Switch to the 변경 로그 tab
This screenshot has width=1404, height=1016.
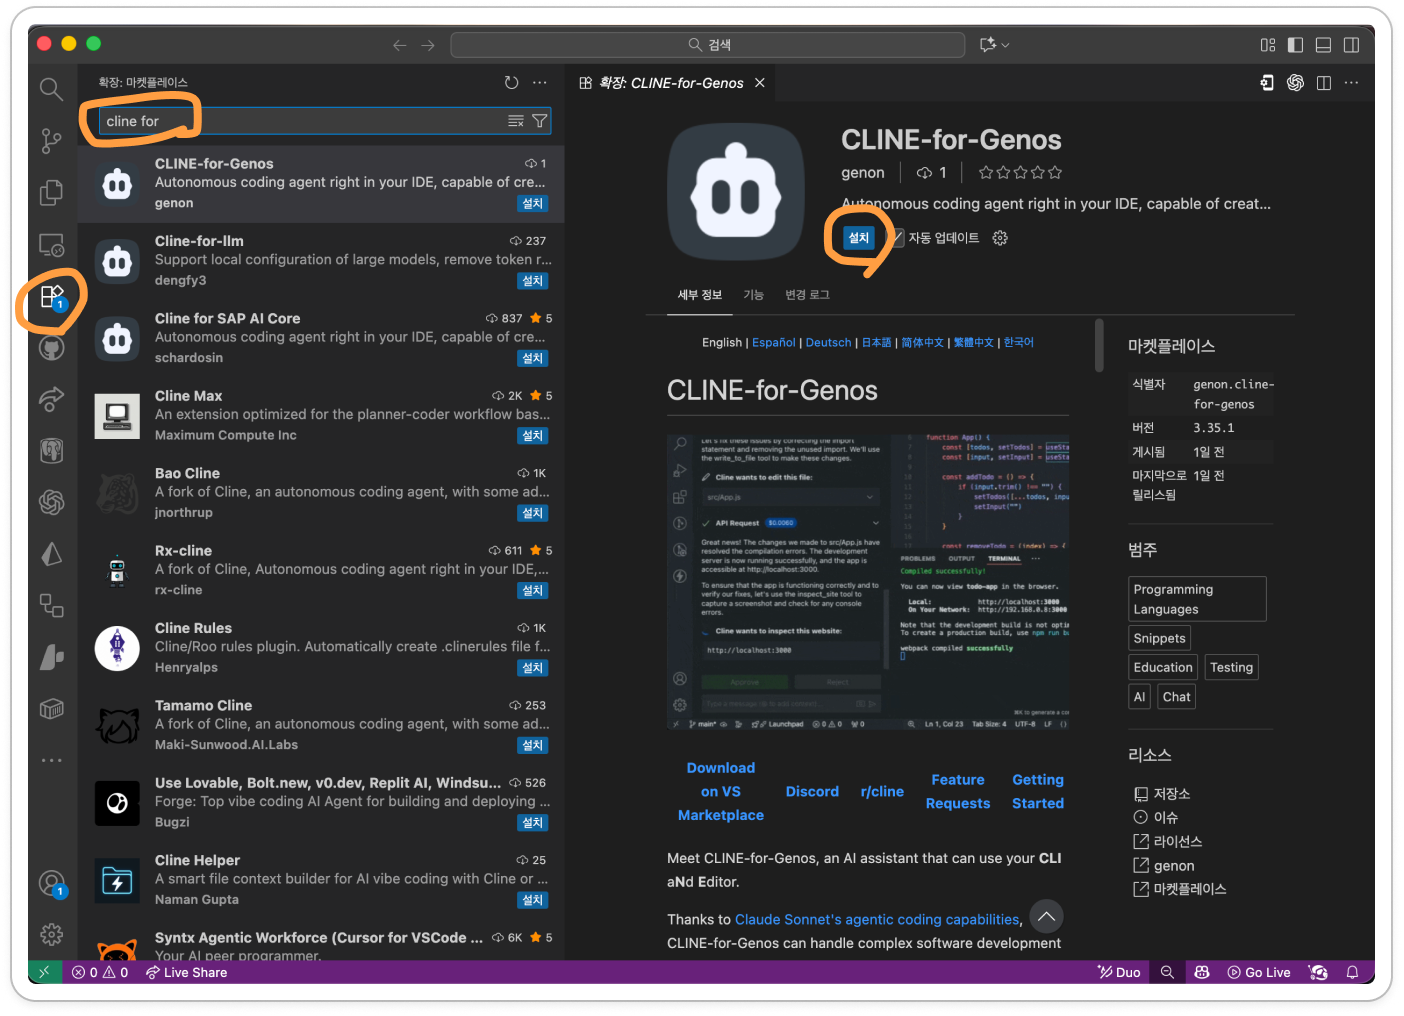click(x=807, y=295)
